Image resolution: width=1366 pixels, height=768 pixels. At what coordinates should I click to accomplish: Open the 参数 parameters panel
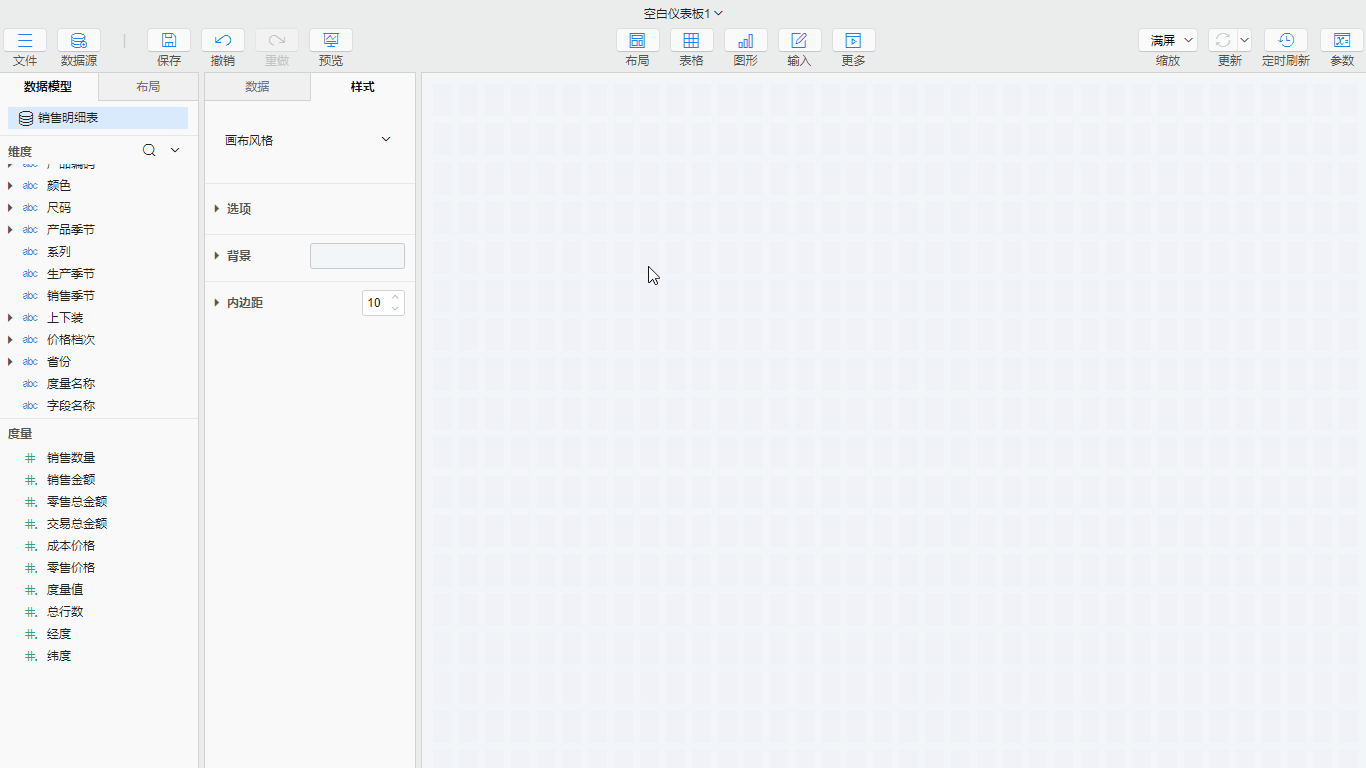pyautogui.click(x=1342, y=41)
